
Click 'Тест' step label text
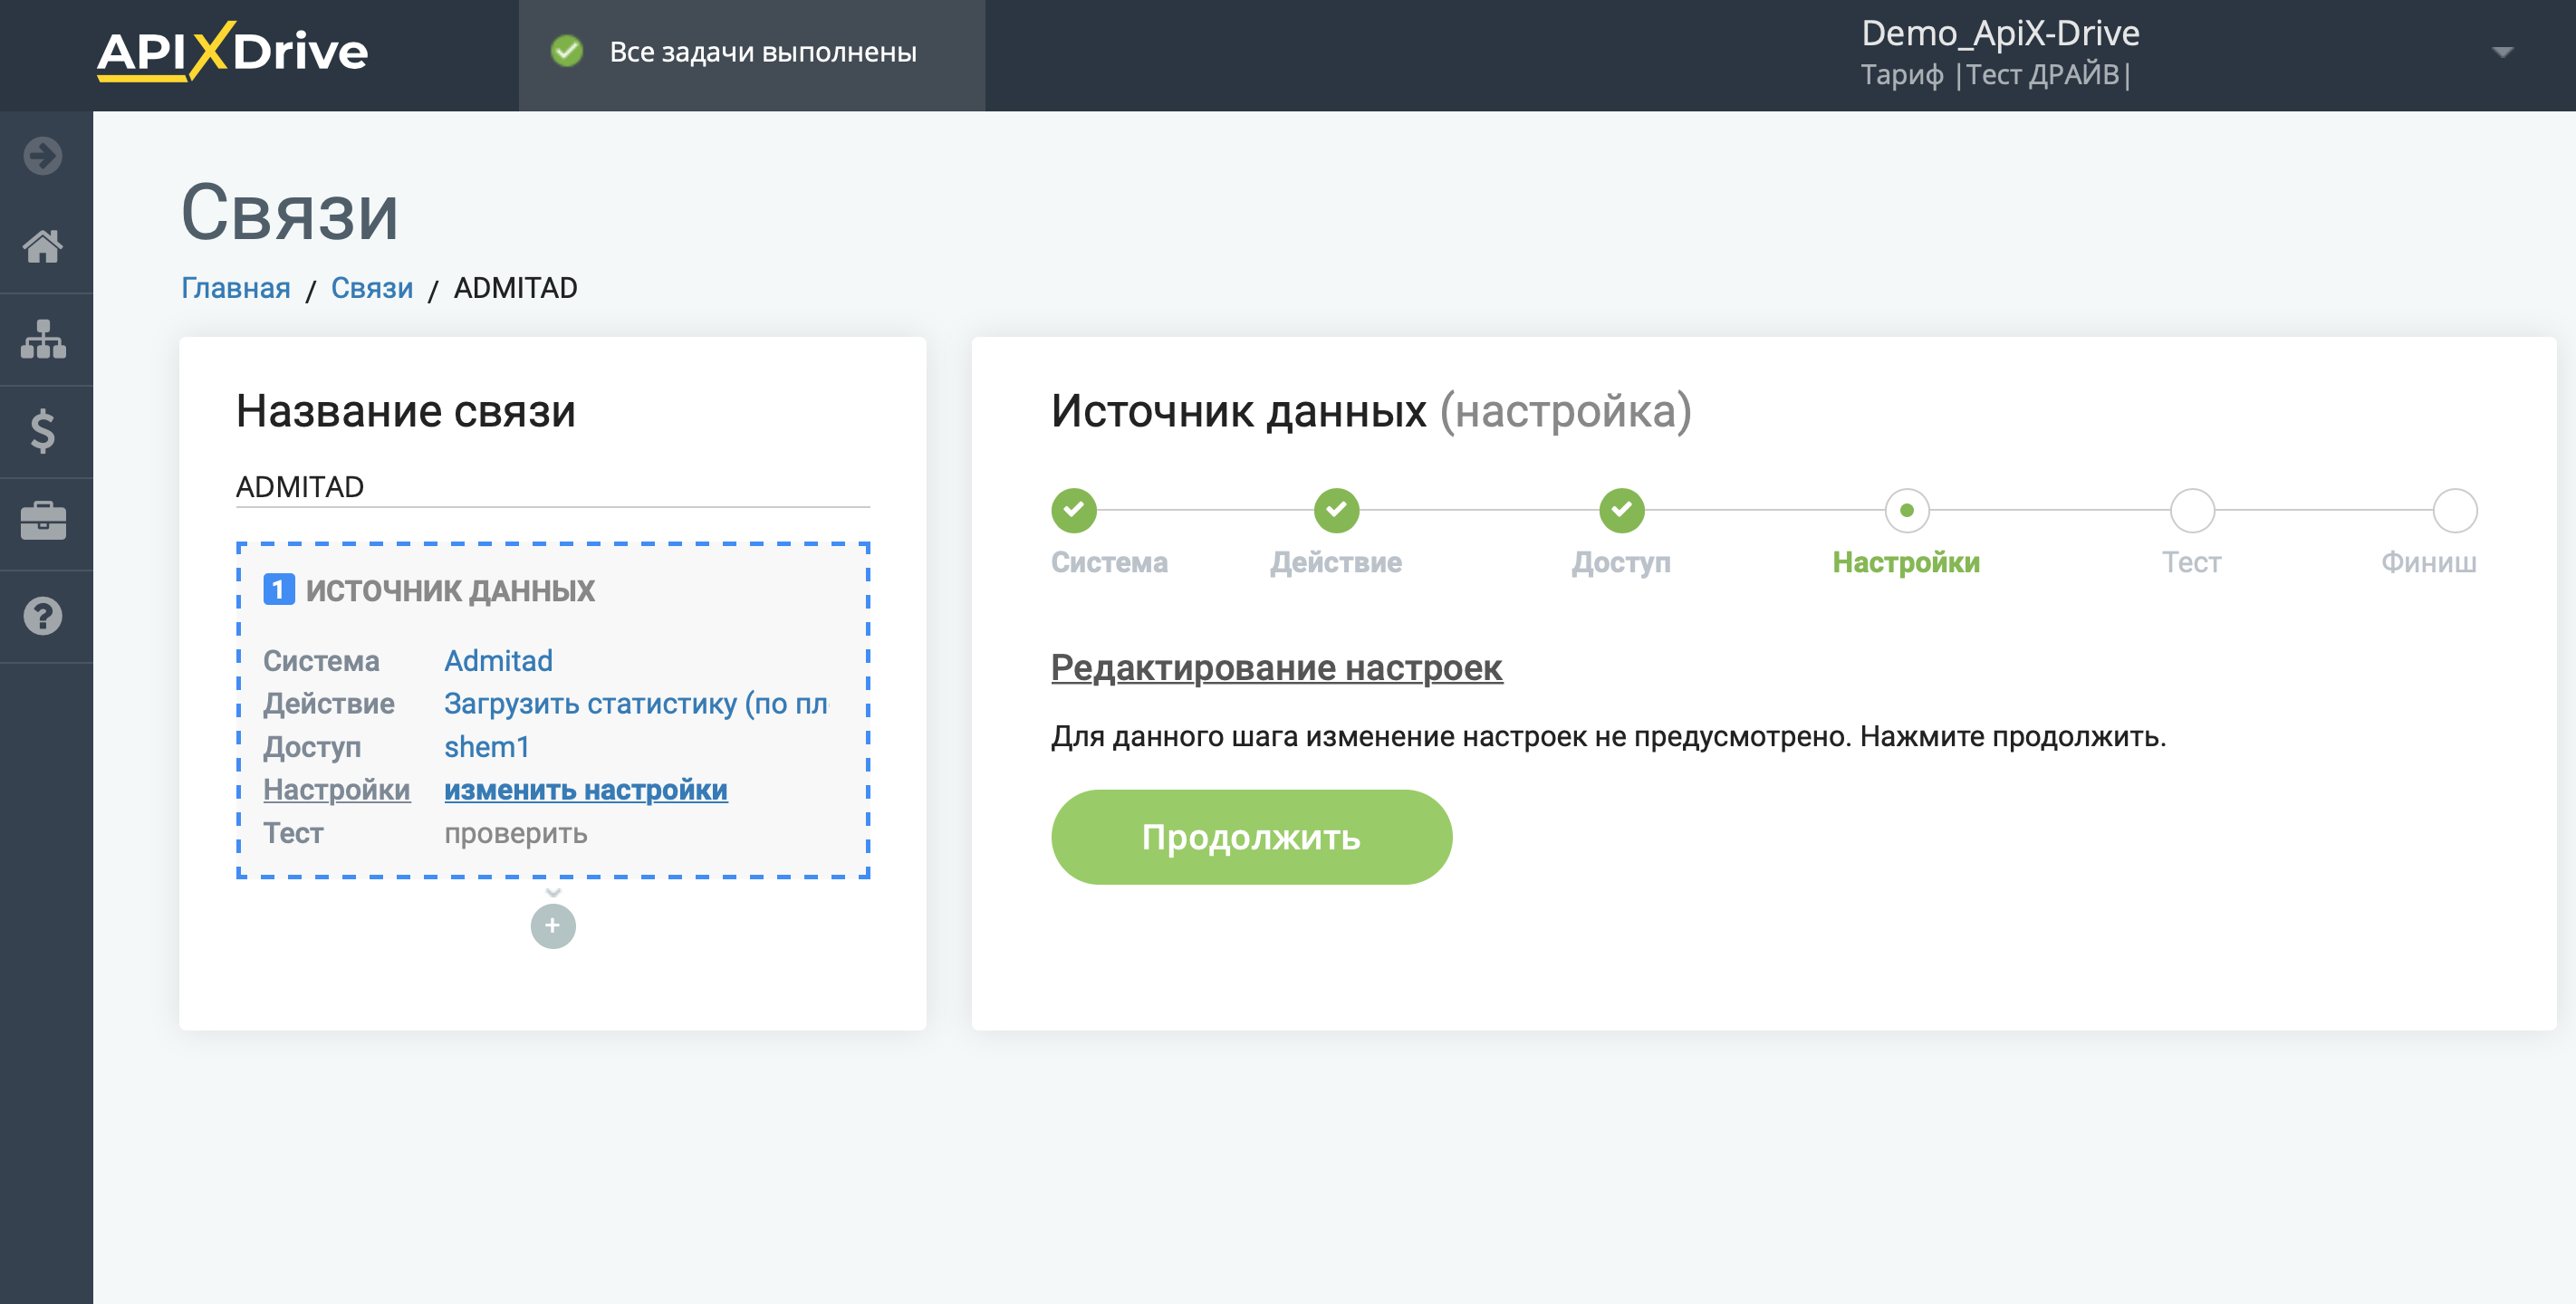(x=2191, y=562)
